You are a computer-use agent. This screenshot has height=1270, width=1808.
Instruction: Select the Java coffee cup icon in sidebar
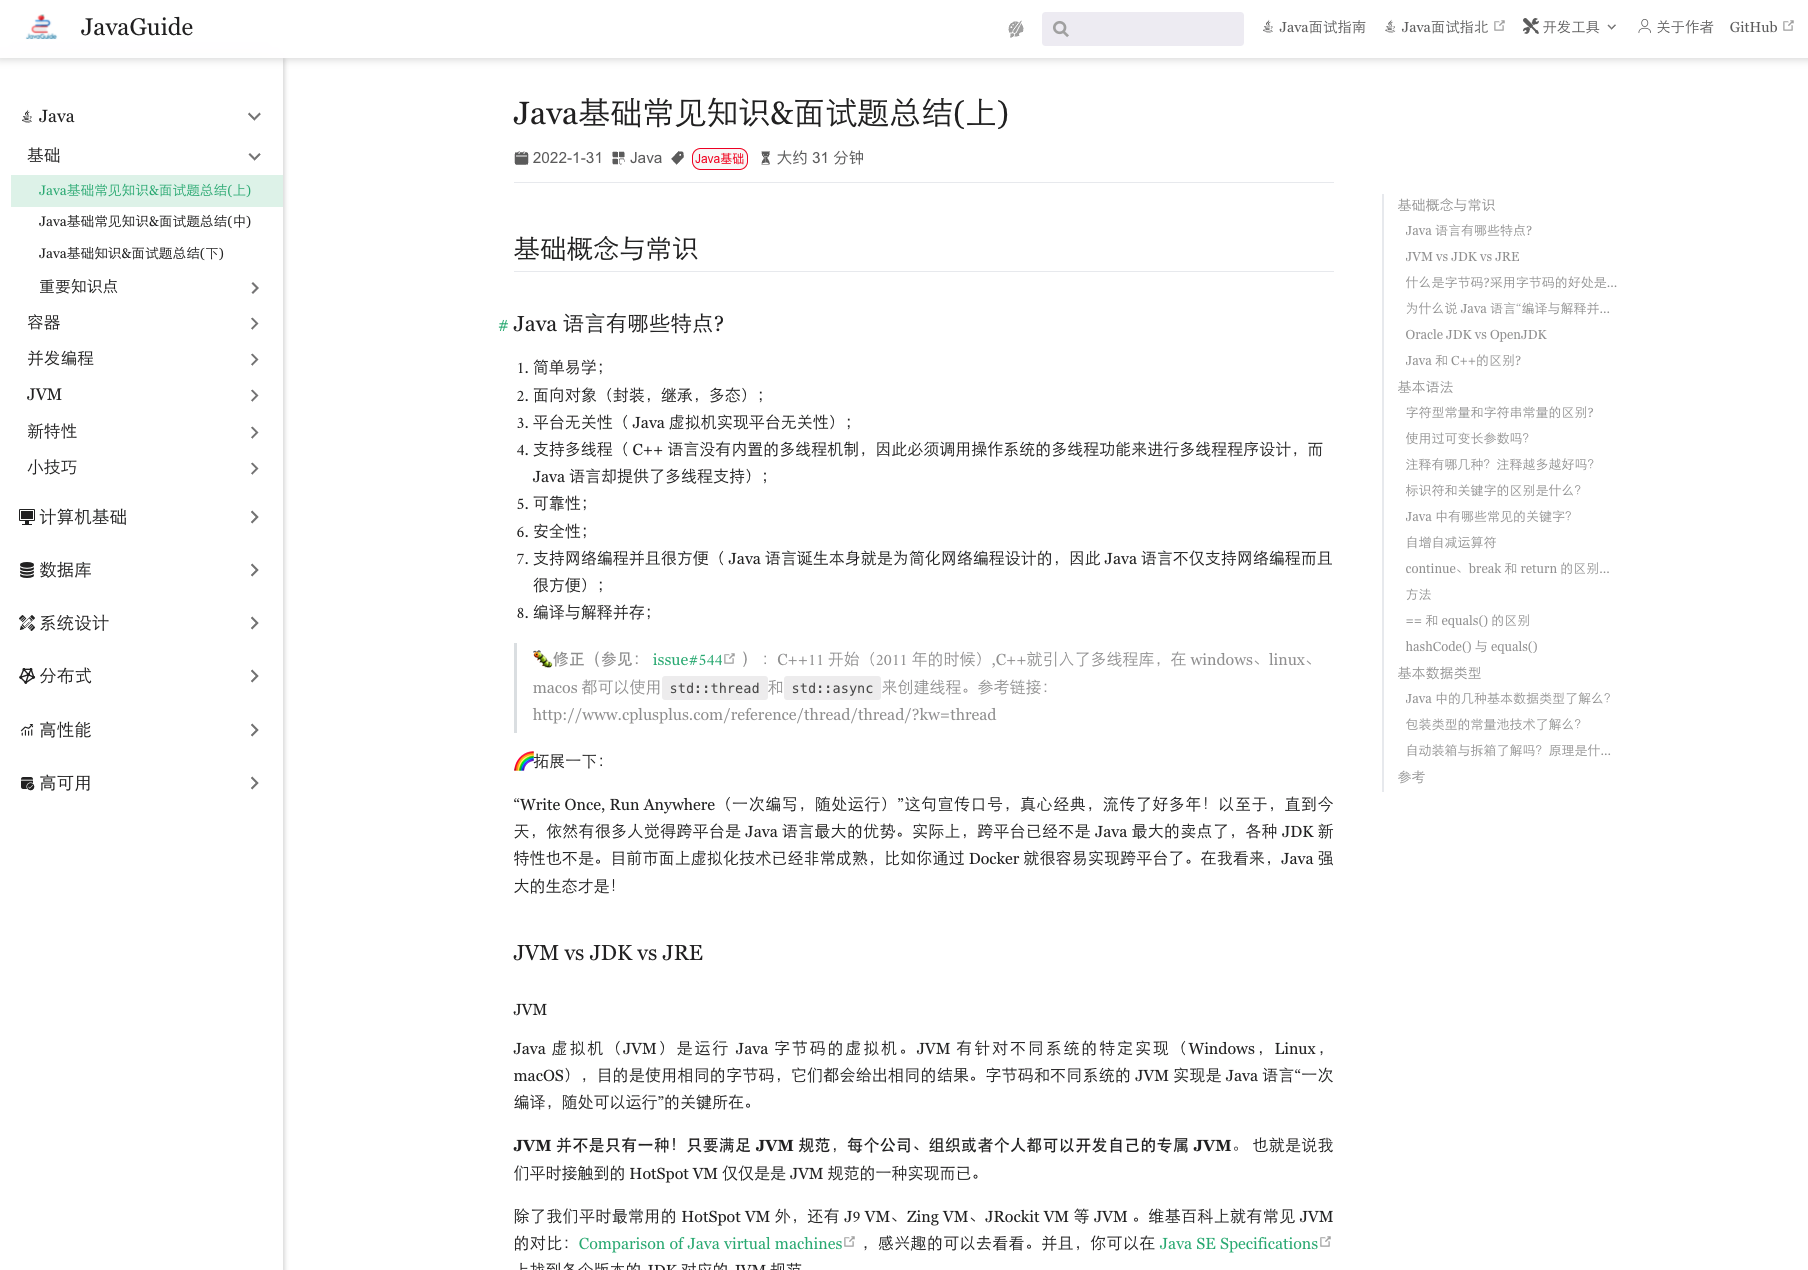point(26,116)
